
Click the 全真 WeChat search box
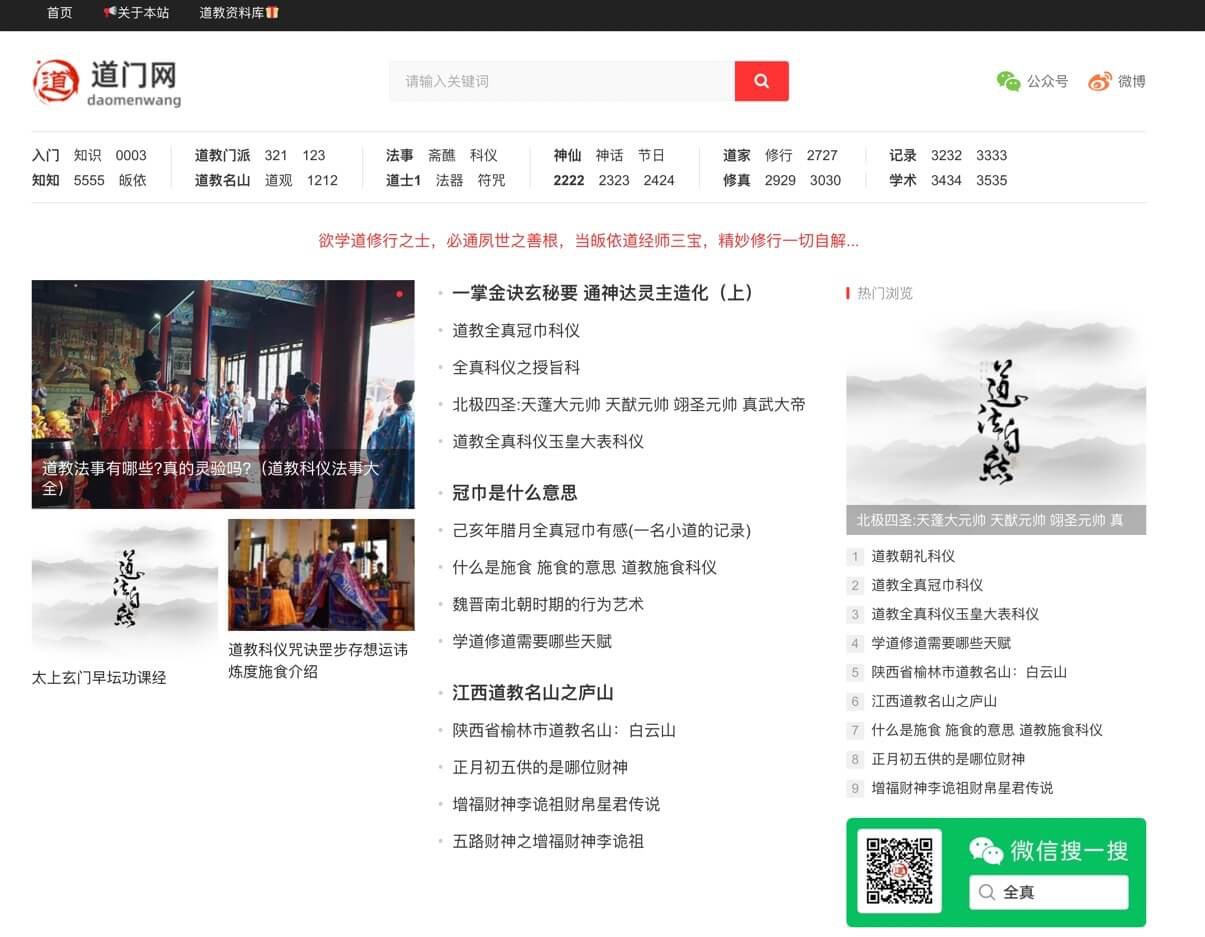(x=1048, y=892)
